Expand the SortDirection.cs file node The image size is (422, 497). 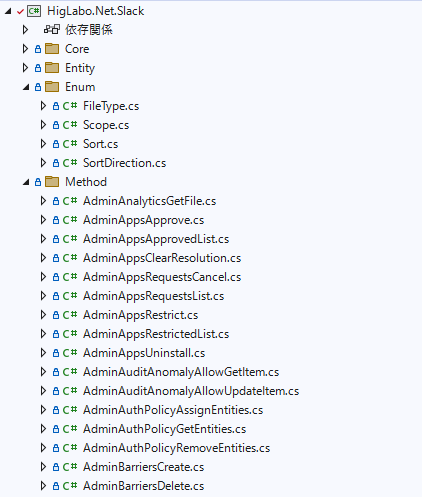tap(43, 163)
